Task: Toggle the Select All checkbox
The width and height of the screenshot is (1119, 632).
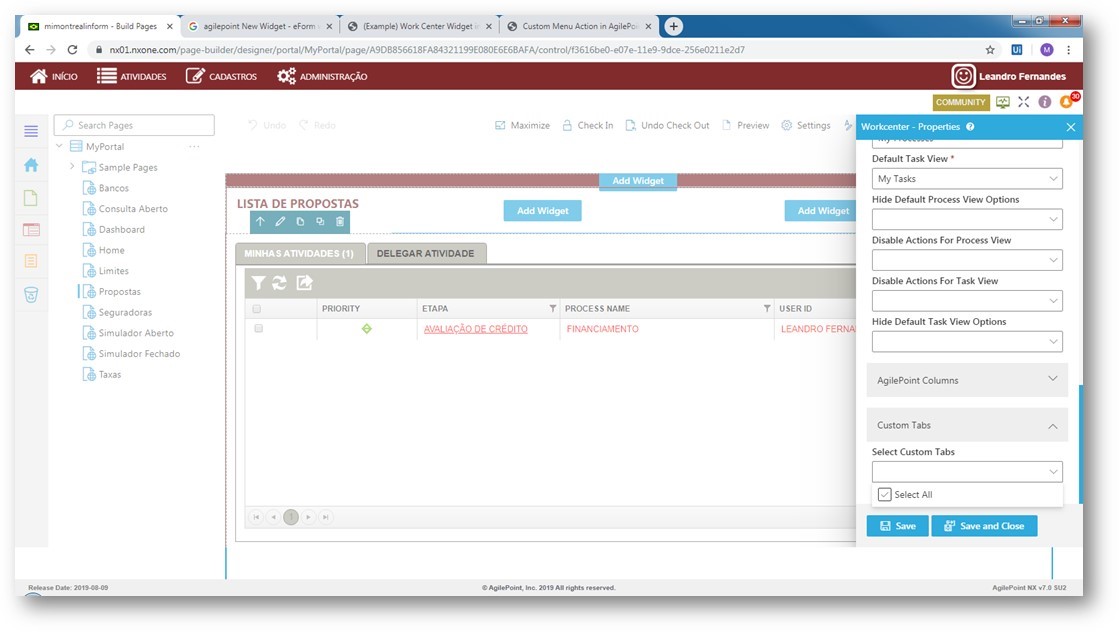Action: [x=884, y=495]
